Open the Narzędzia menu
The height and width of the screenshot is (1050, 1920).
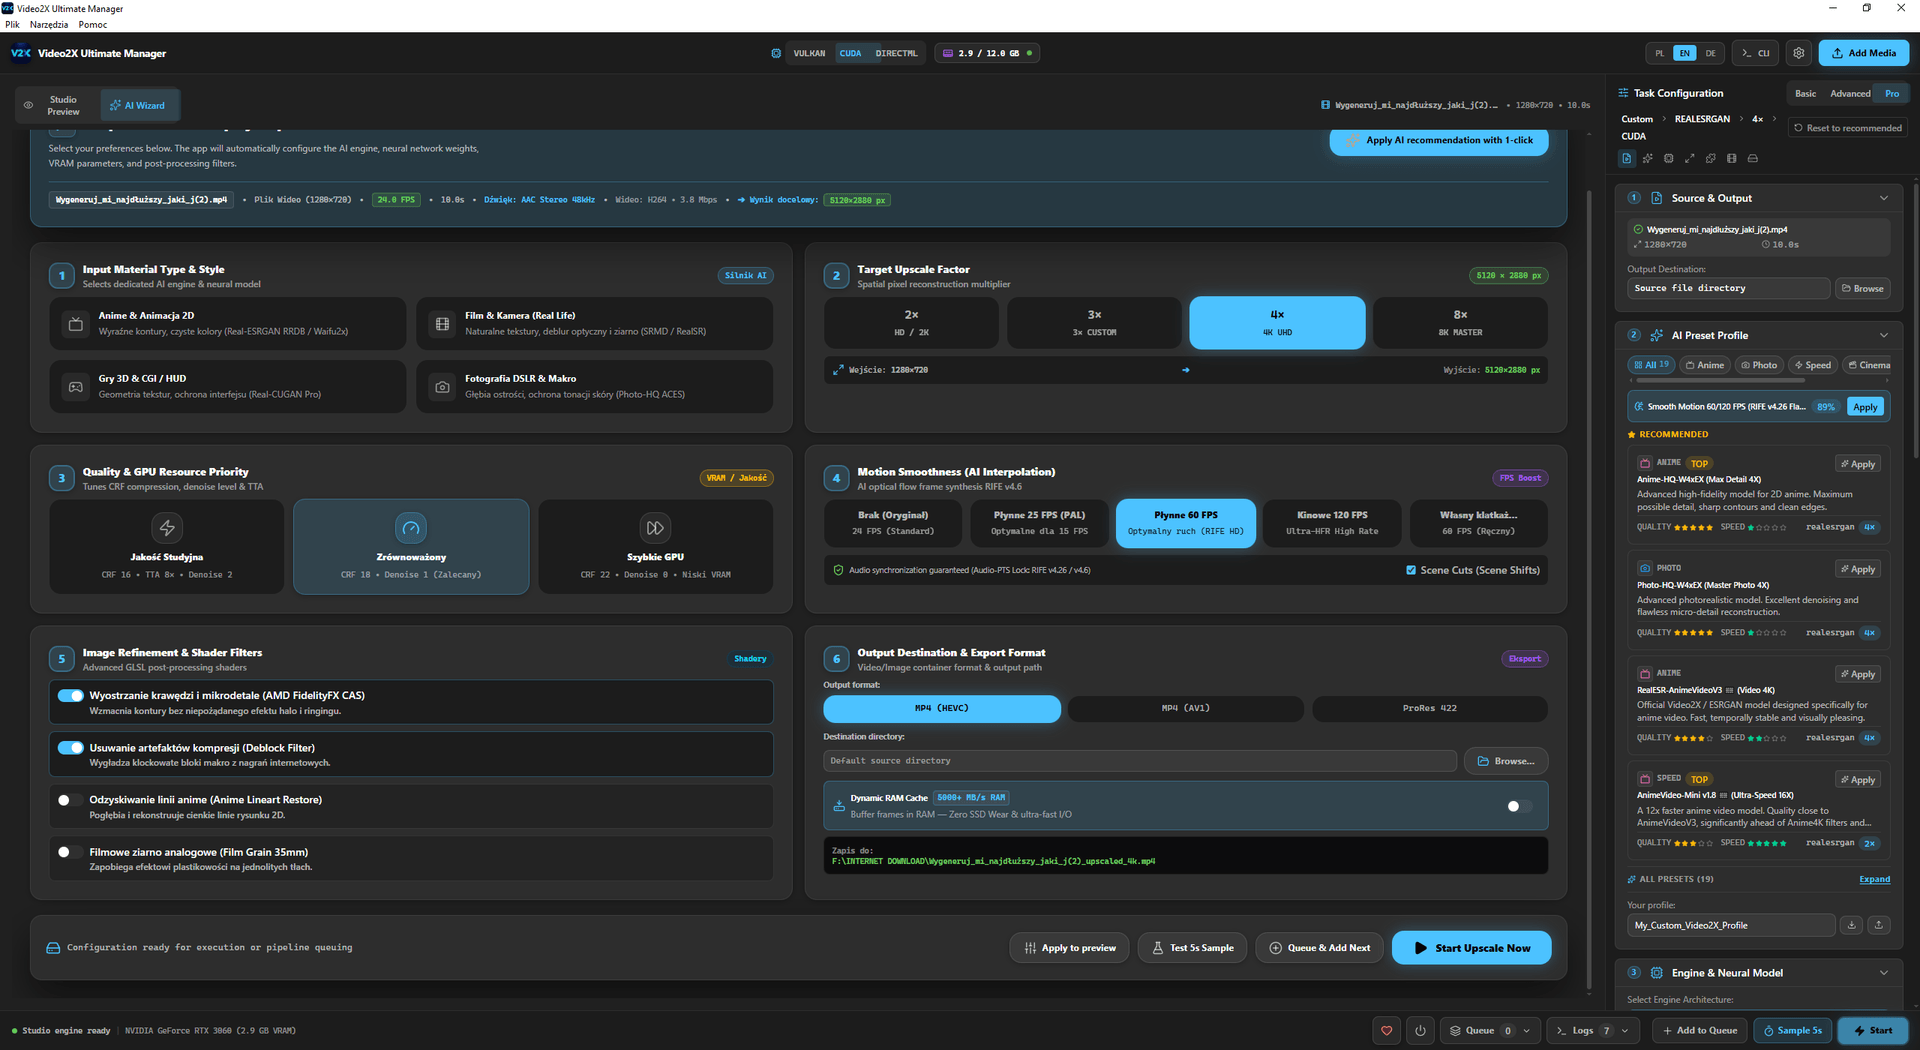coord(49,25)
